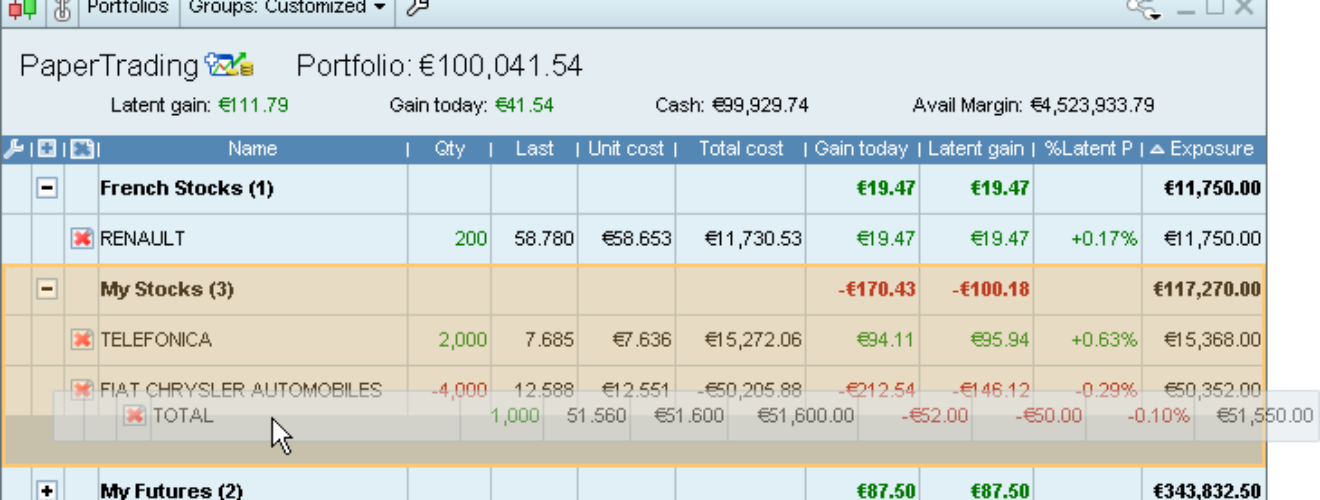Toggle sort on the Exposure column header
1320x500 pixels.
[x=1202, y=149]
